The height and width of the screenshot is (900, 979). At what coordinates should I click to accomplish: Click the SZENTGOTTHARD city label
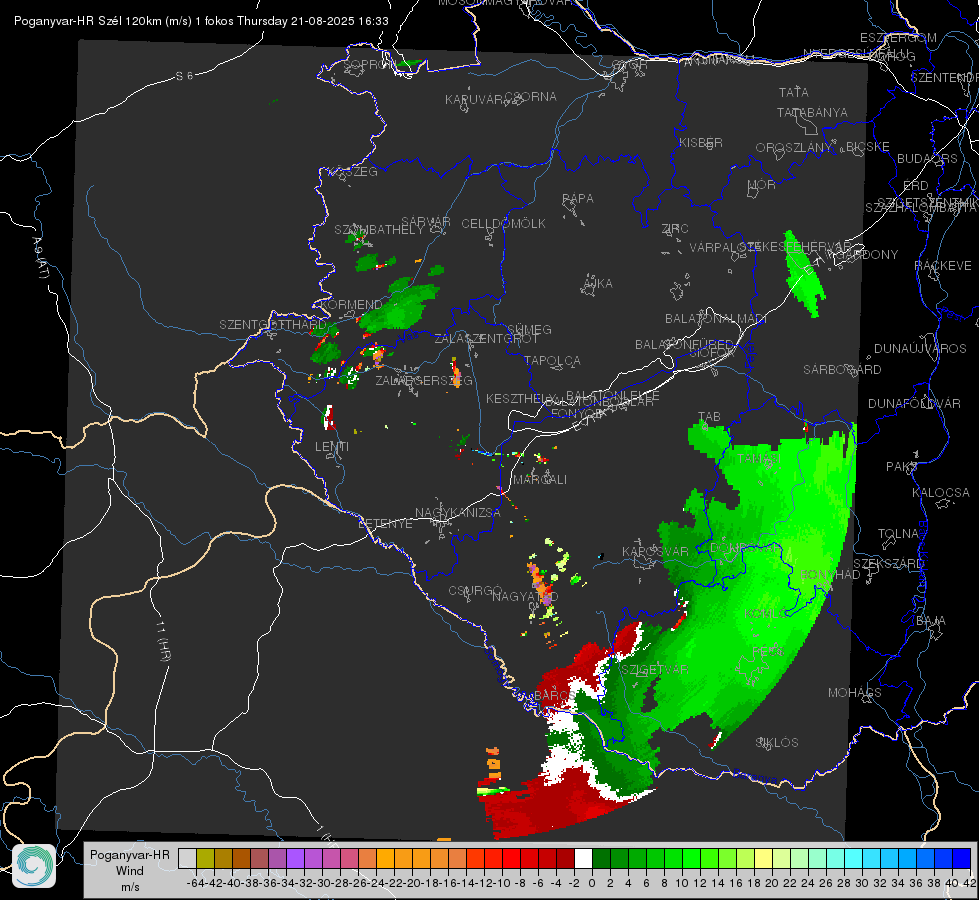tap(273, 325)
